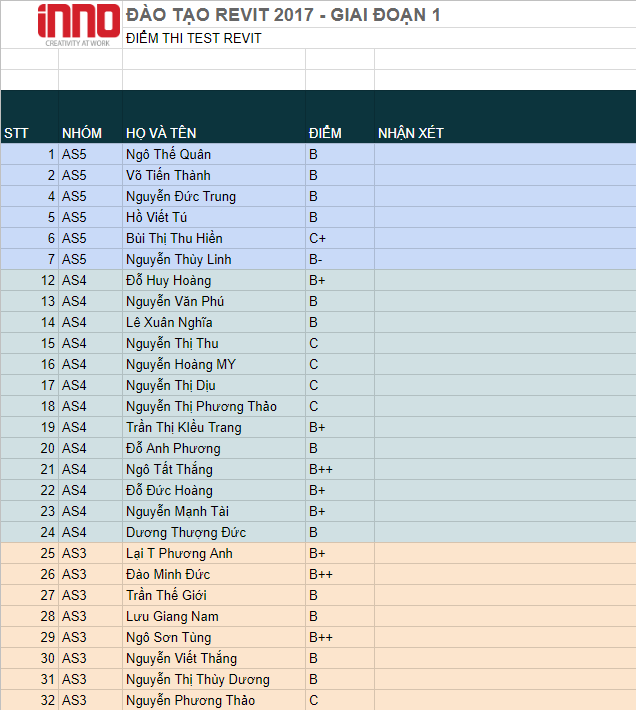Click the name 'Nguyễn Thị Thùy Dương'
Viewport: 636px width, 710px height.
click(198, 679)
